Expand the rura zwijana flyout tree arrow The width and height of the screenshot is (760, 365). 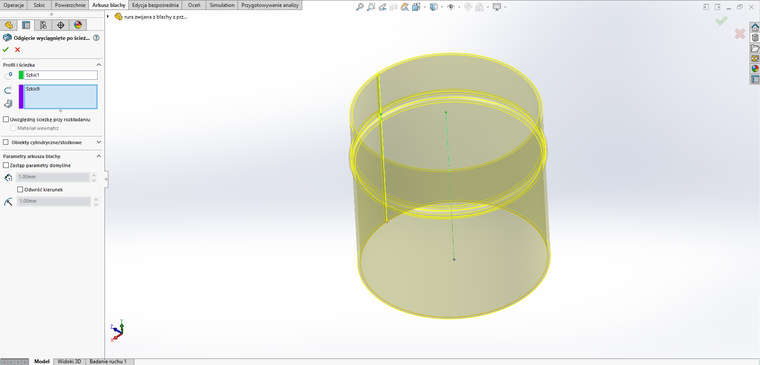[x=108, y=16]
